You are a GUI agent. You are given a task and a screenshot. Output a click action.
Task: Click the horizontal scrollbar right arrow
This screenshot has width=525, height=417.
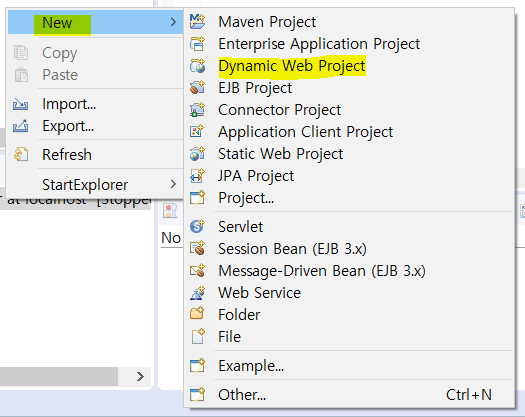point(140,376)
